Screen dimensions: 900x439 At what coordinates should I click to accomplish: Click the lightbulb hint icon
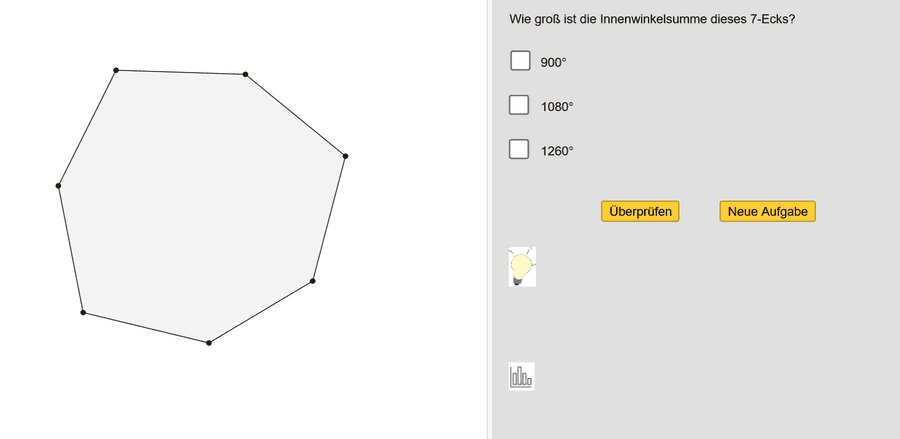pyautogui.click(x=522, y=267)
